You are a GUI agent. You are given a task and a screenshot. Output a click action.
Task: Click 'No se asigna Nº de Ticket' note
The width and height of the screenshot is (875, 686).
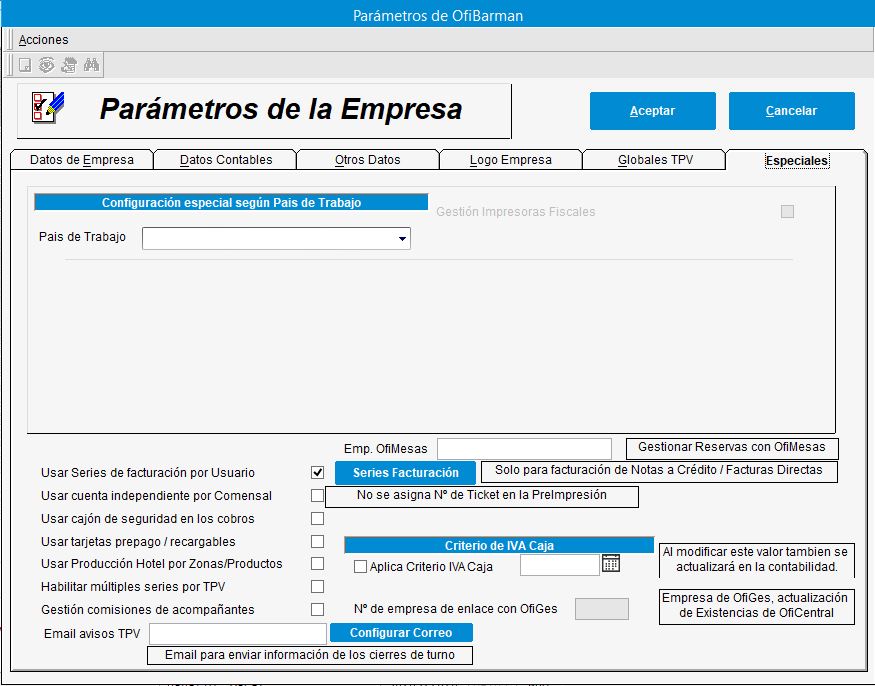click(x=482, y=496)
